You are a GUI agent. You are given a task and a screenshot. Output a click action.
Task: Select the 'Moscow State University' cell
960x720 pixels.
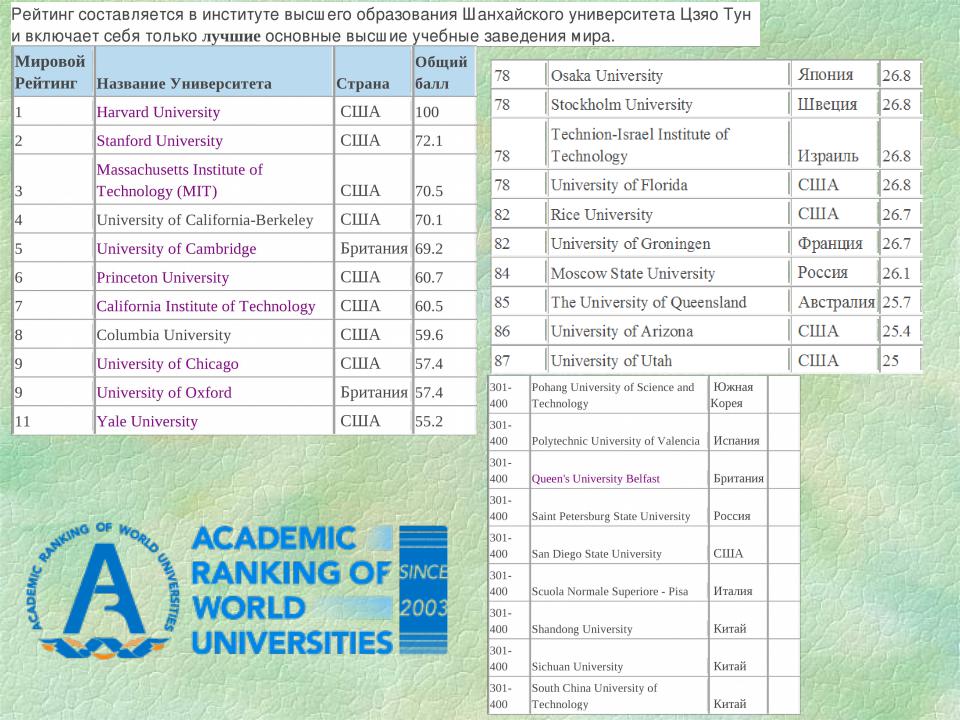[x=667, y=273]
